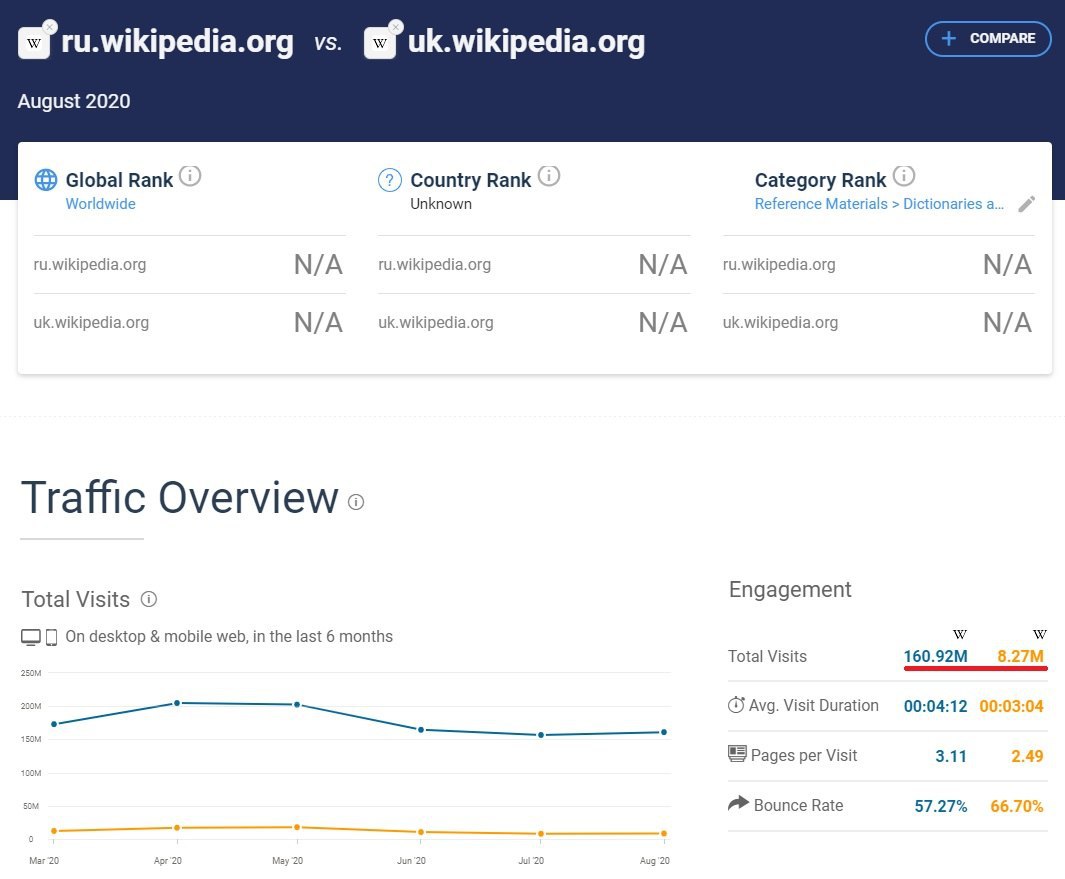Open the Worldwide link under Global Rank
The image size is (1065, 879).
click(101, 204)
